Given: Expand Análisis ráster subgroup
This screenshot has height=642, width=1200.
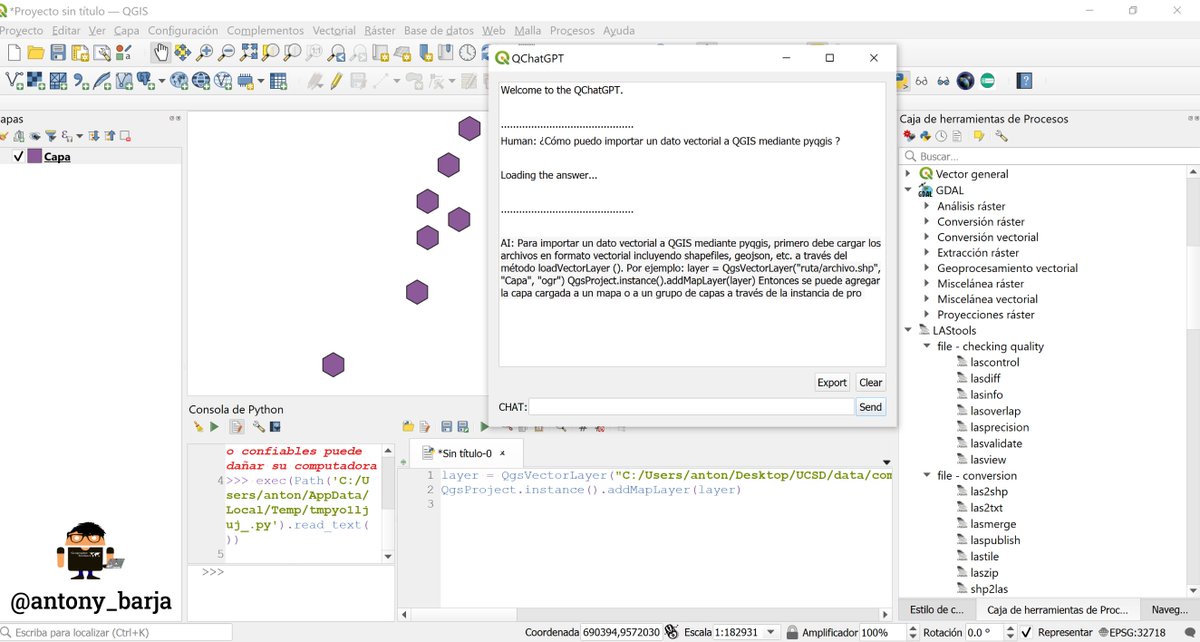Looking at the screenshot, I should pos(926,206).
